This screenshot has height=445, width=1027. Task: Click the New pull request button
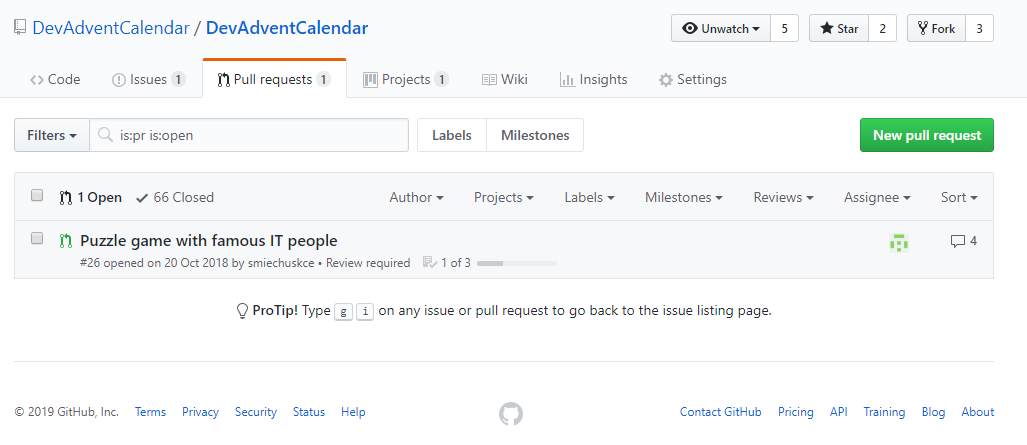point(926,135)
